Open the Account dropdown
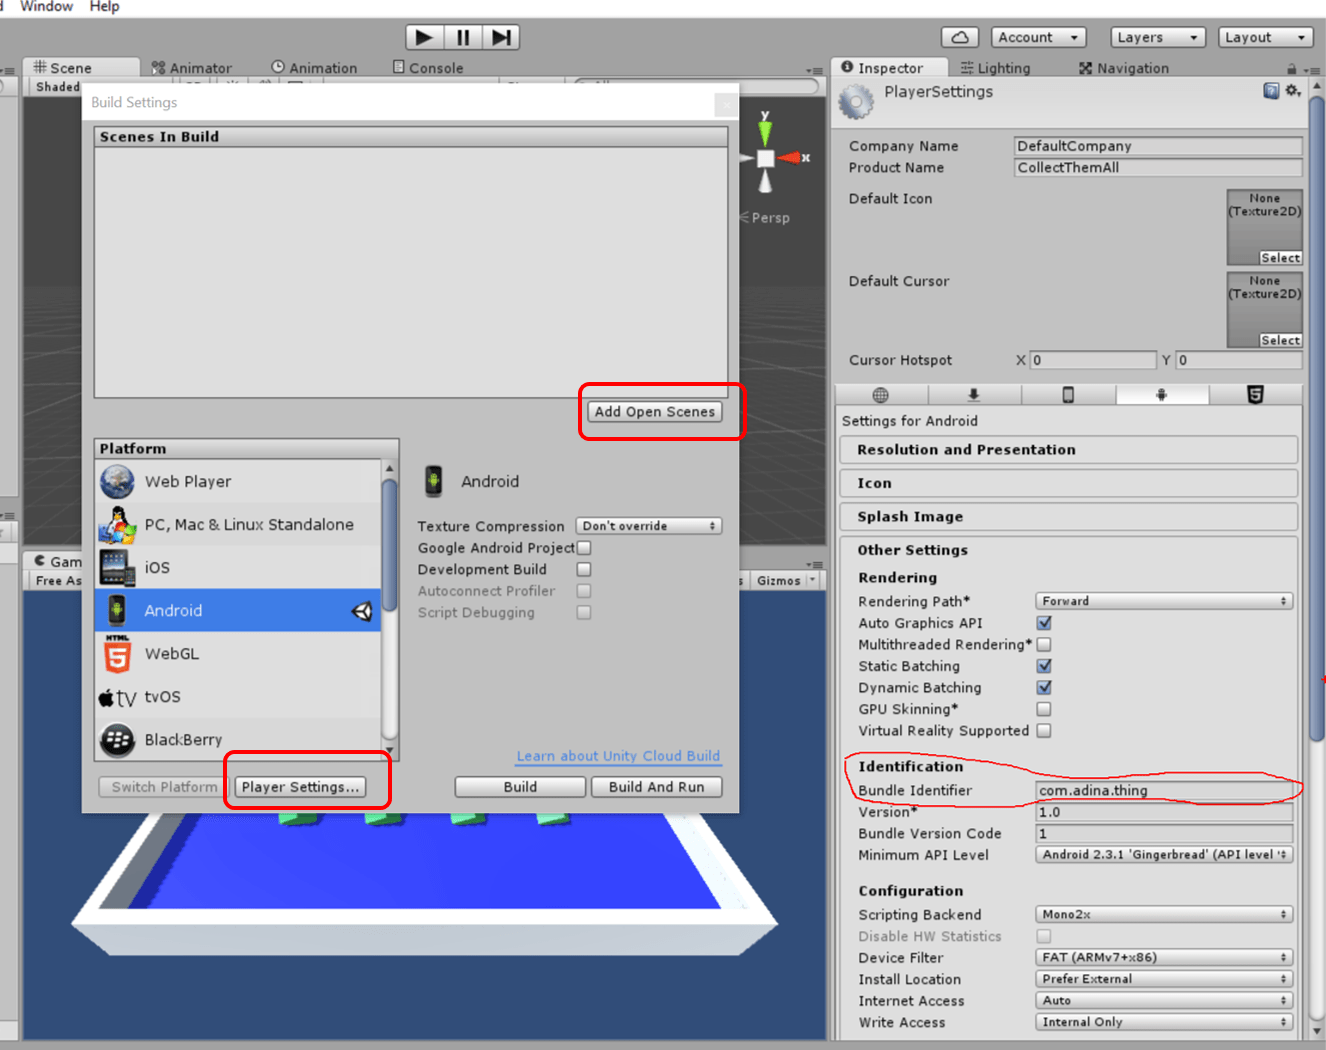 tap(1039, 37)
